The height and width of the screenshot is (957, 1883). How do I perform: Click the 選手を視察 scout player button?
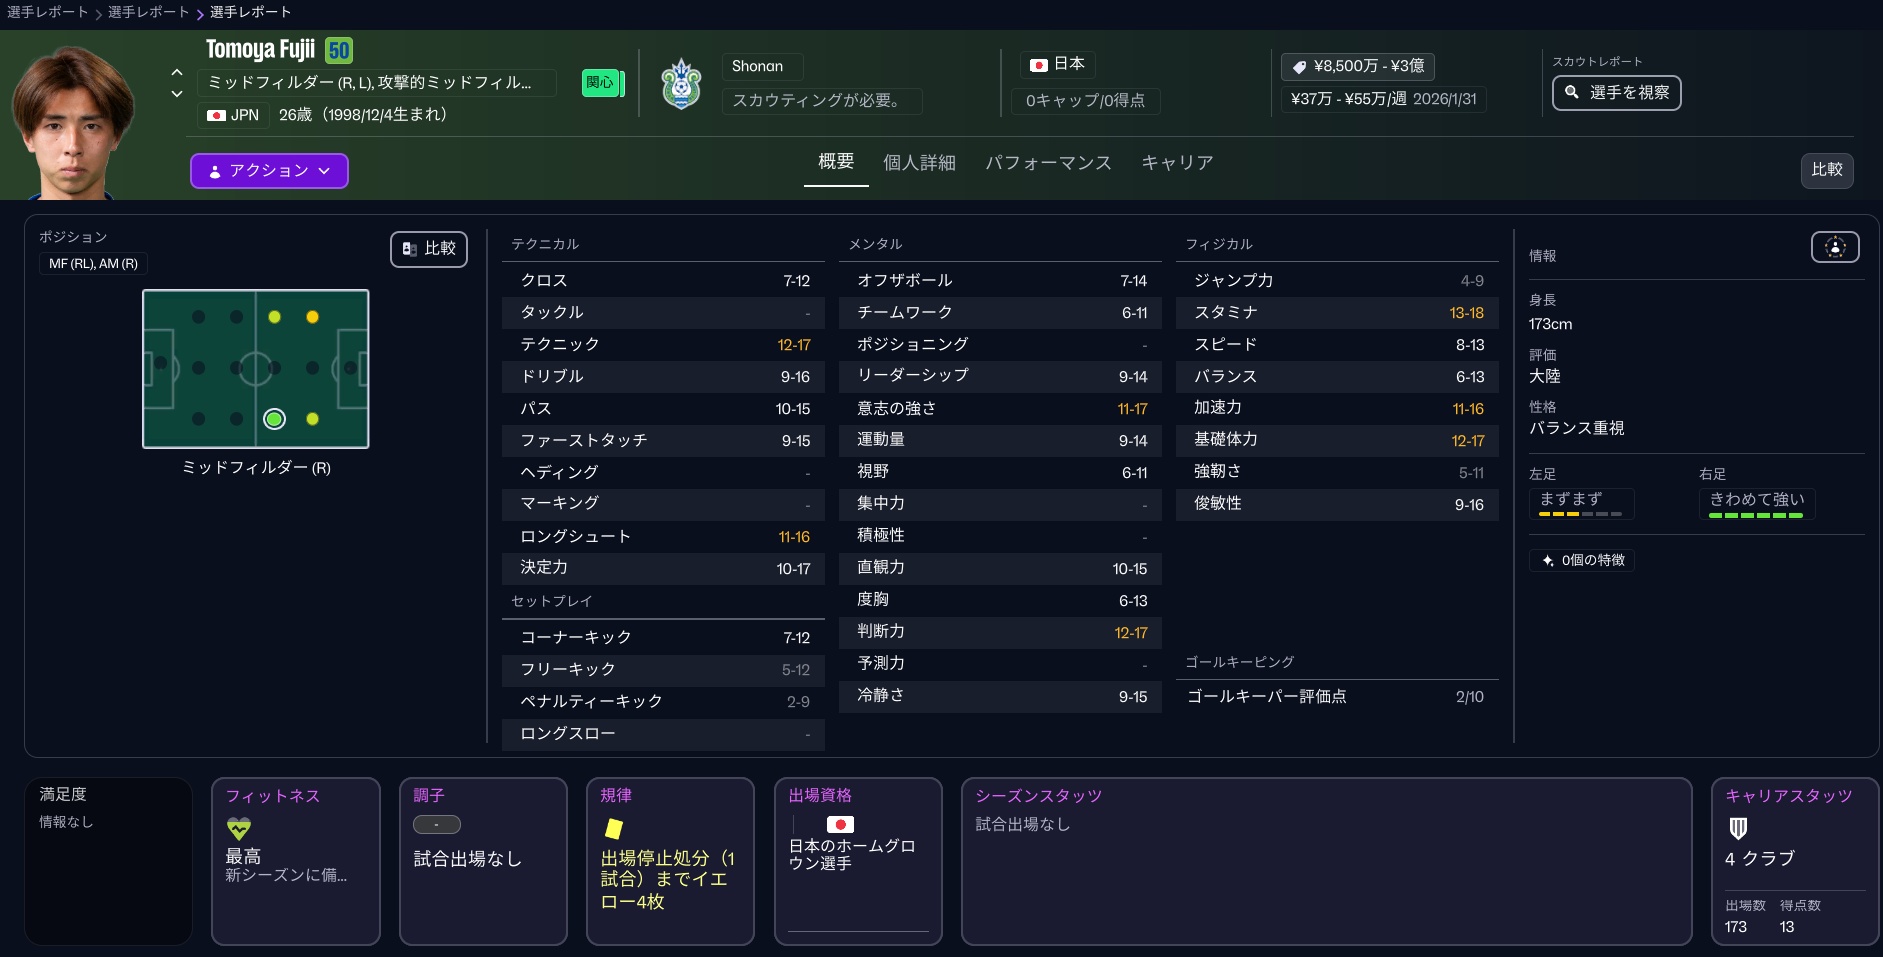click(x=1616, y=93)
